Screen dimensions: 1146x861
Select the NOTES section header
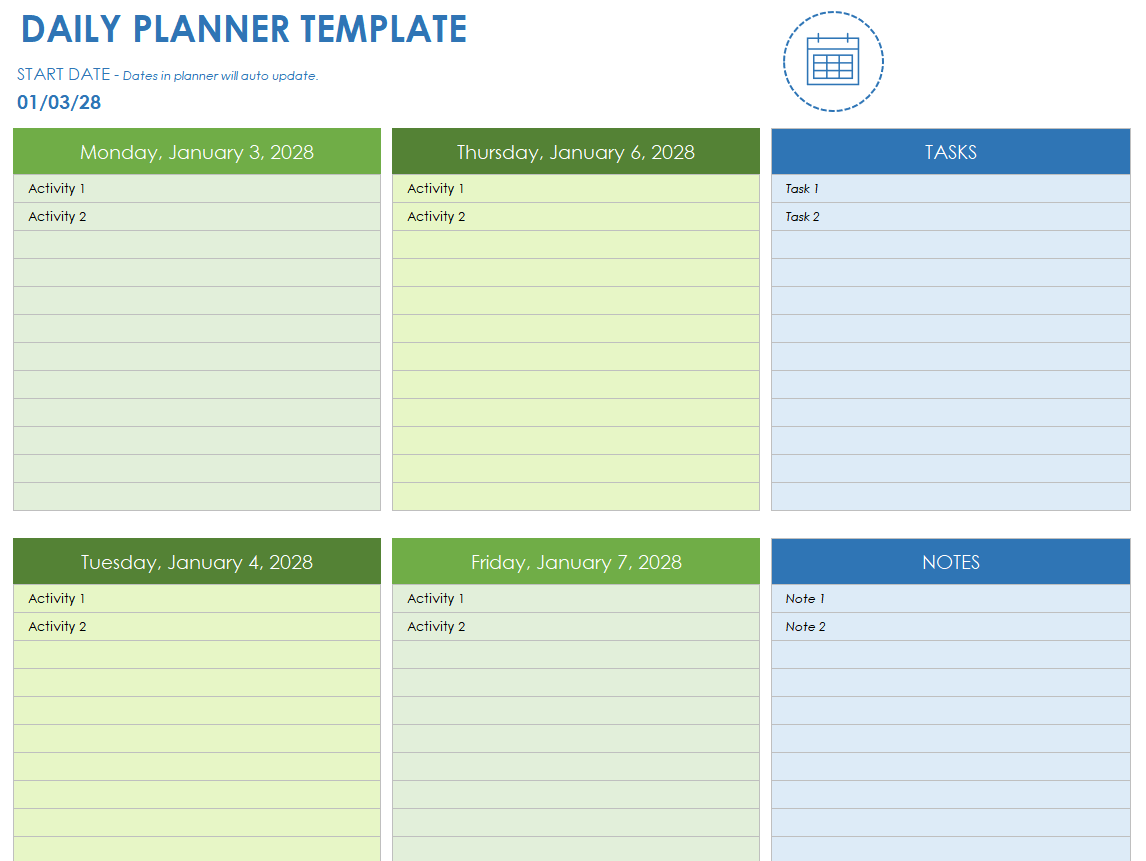950,562
